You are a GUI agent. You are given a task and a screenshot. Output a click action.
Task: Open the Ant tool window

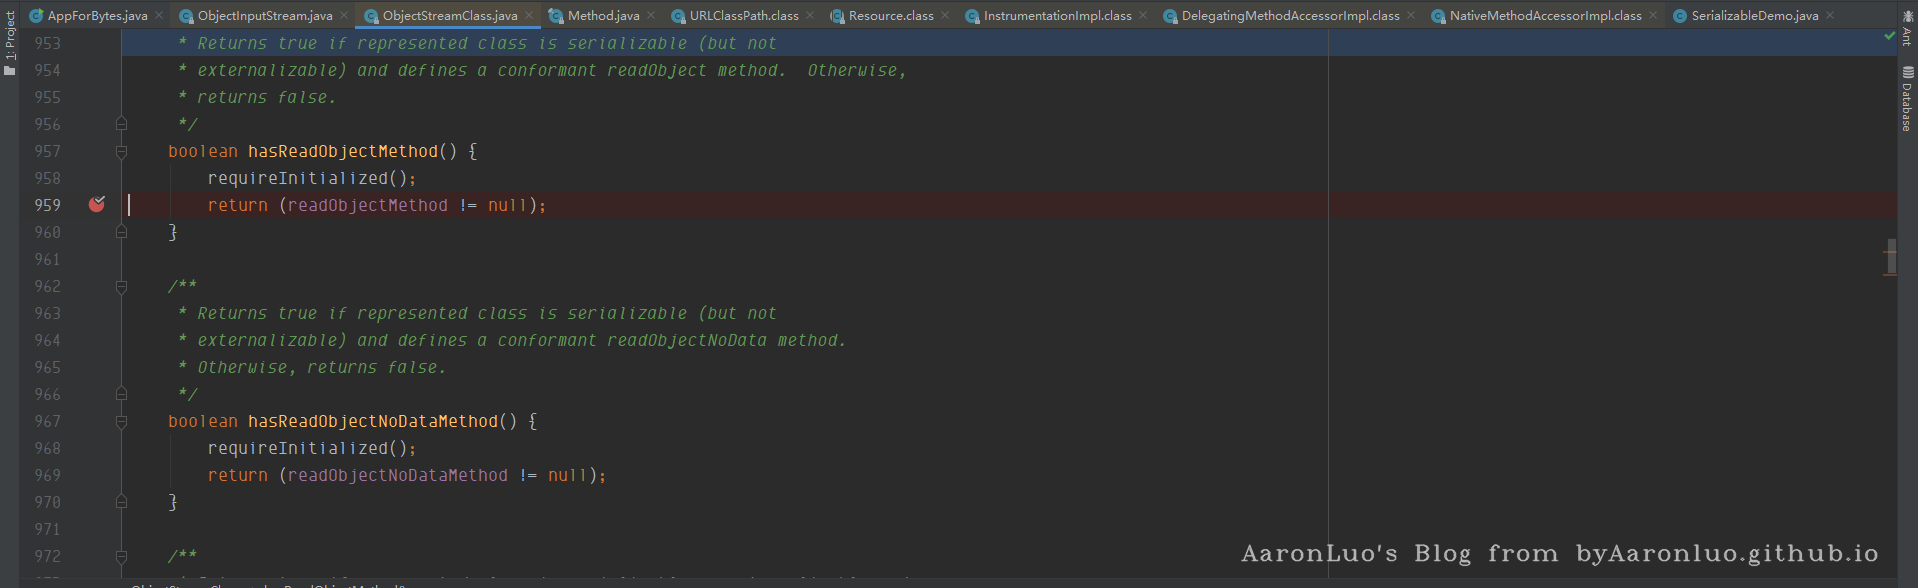click(1907, 28)
